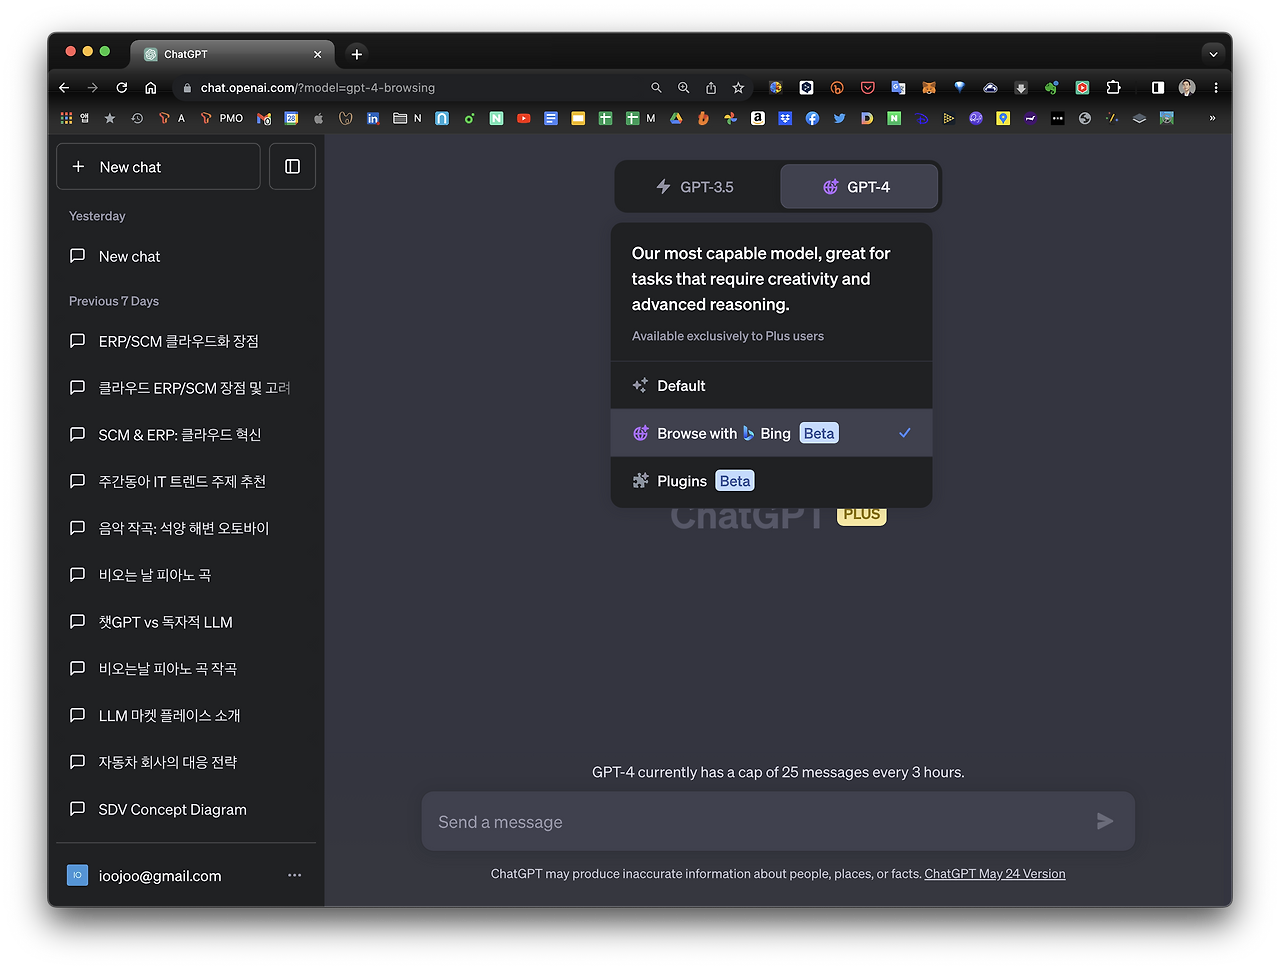This screenshot has width=1280, height=970.
Task: Select the ChatGPT browser tab
Action: (x=231, y=54)
